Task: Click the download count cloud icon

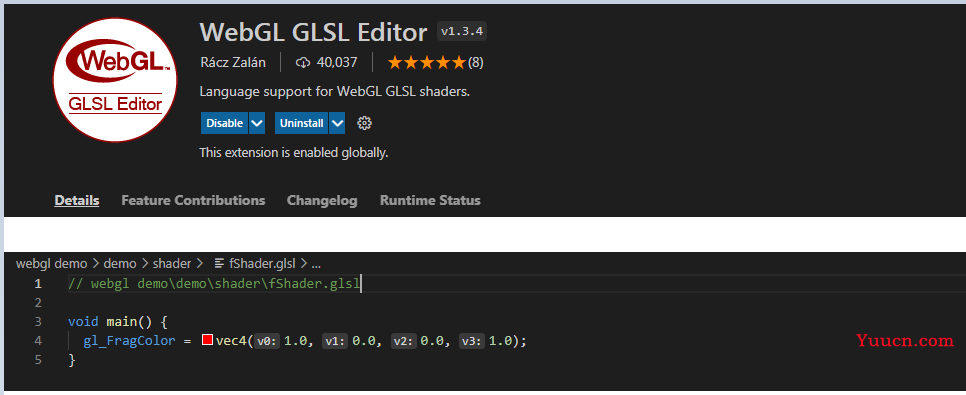Action: coord(302,62)
